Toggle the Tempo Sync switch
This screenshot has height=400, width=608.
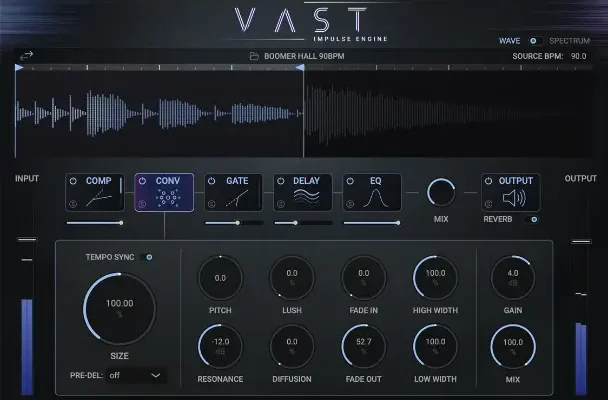[149, 258]
